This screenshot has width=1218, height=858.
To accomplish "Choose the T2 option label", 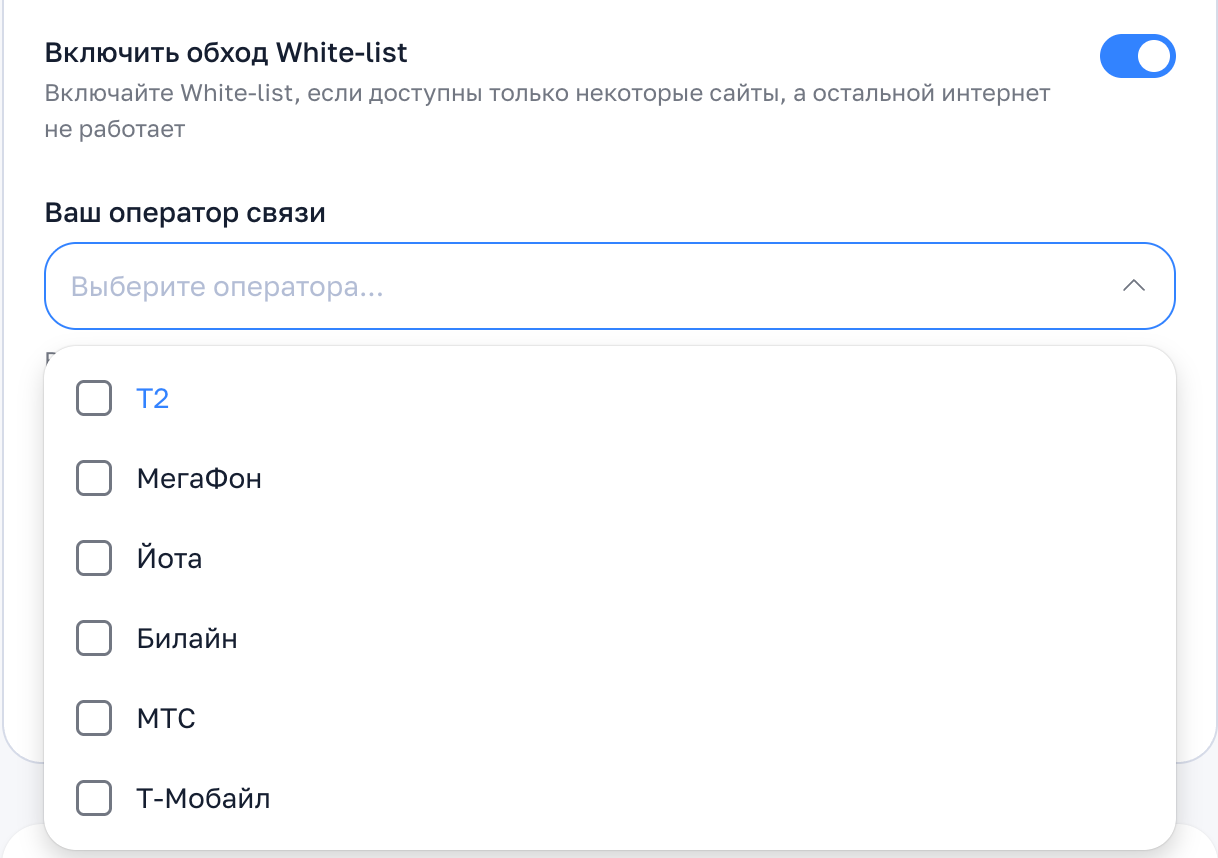I will tap(153, 399).
